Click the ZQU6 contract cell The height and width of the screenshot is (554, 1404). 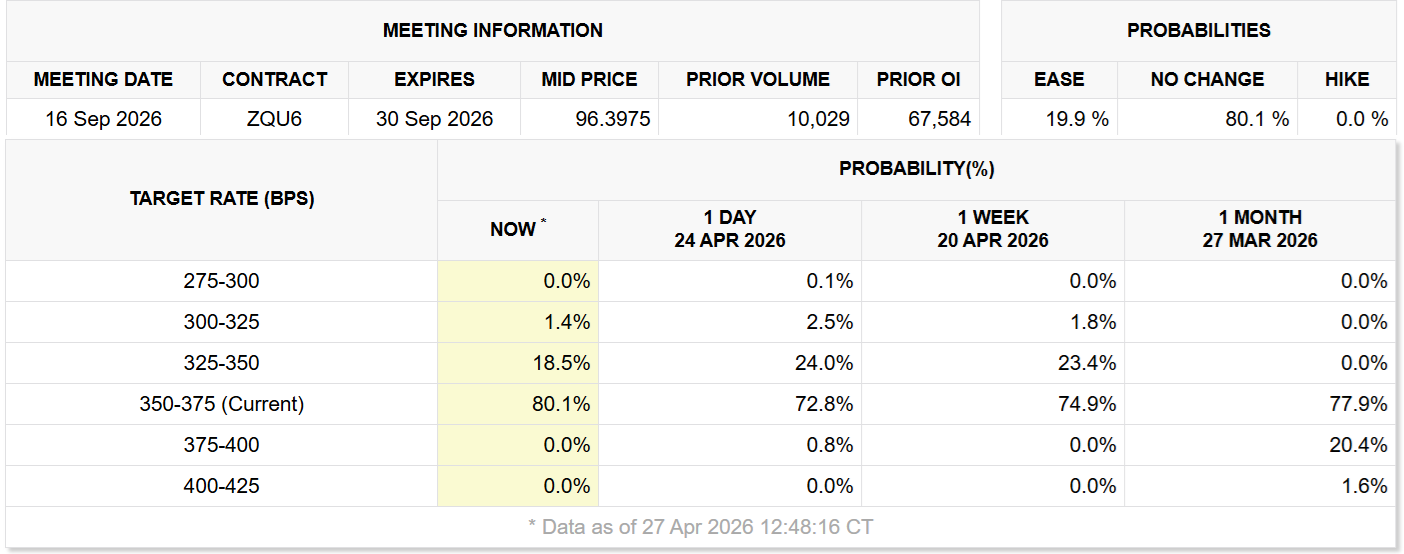(x=274, y=119)
